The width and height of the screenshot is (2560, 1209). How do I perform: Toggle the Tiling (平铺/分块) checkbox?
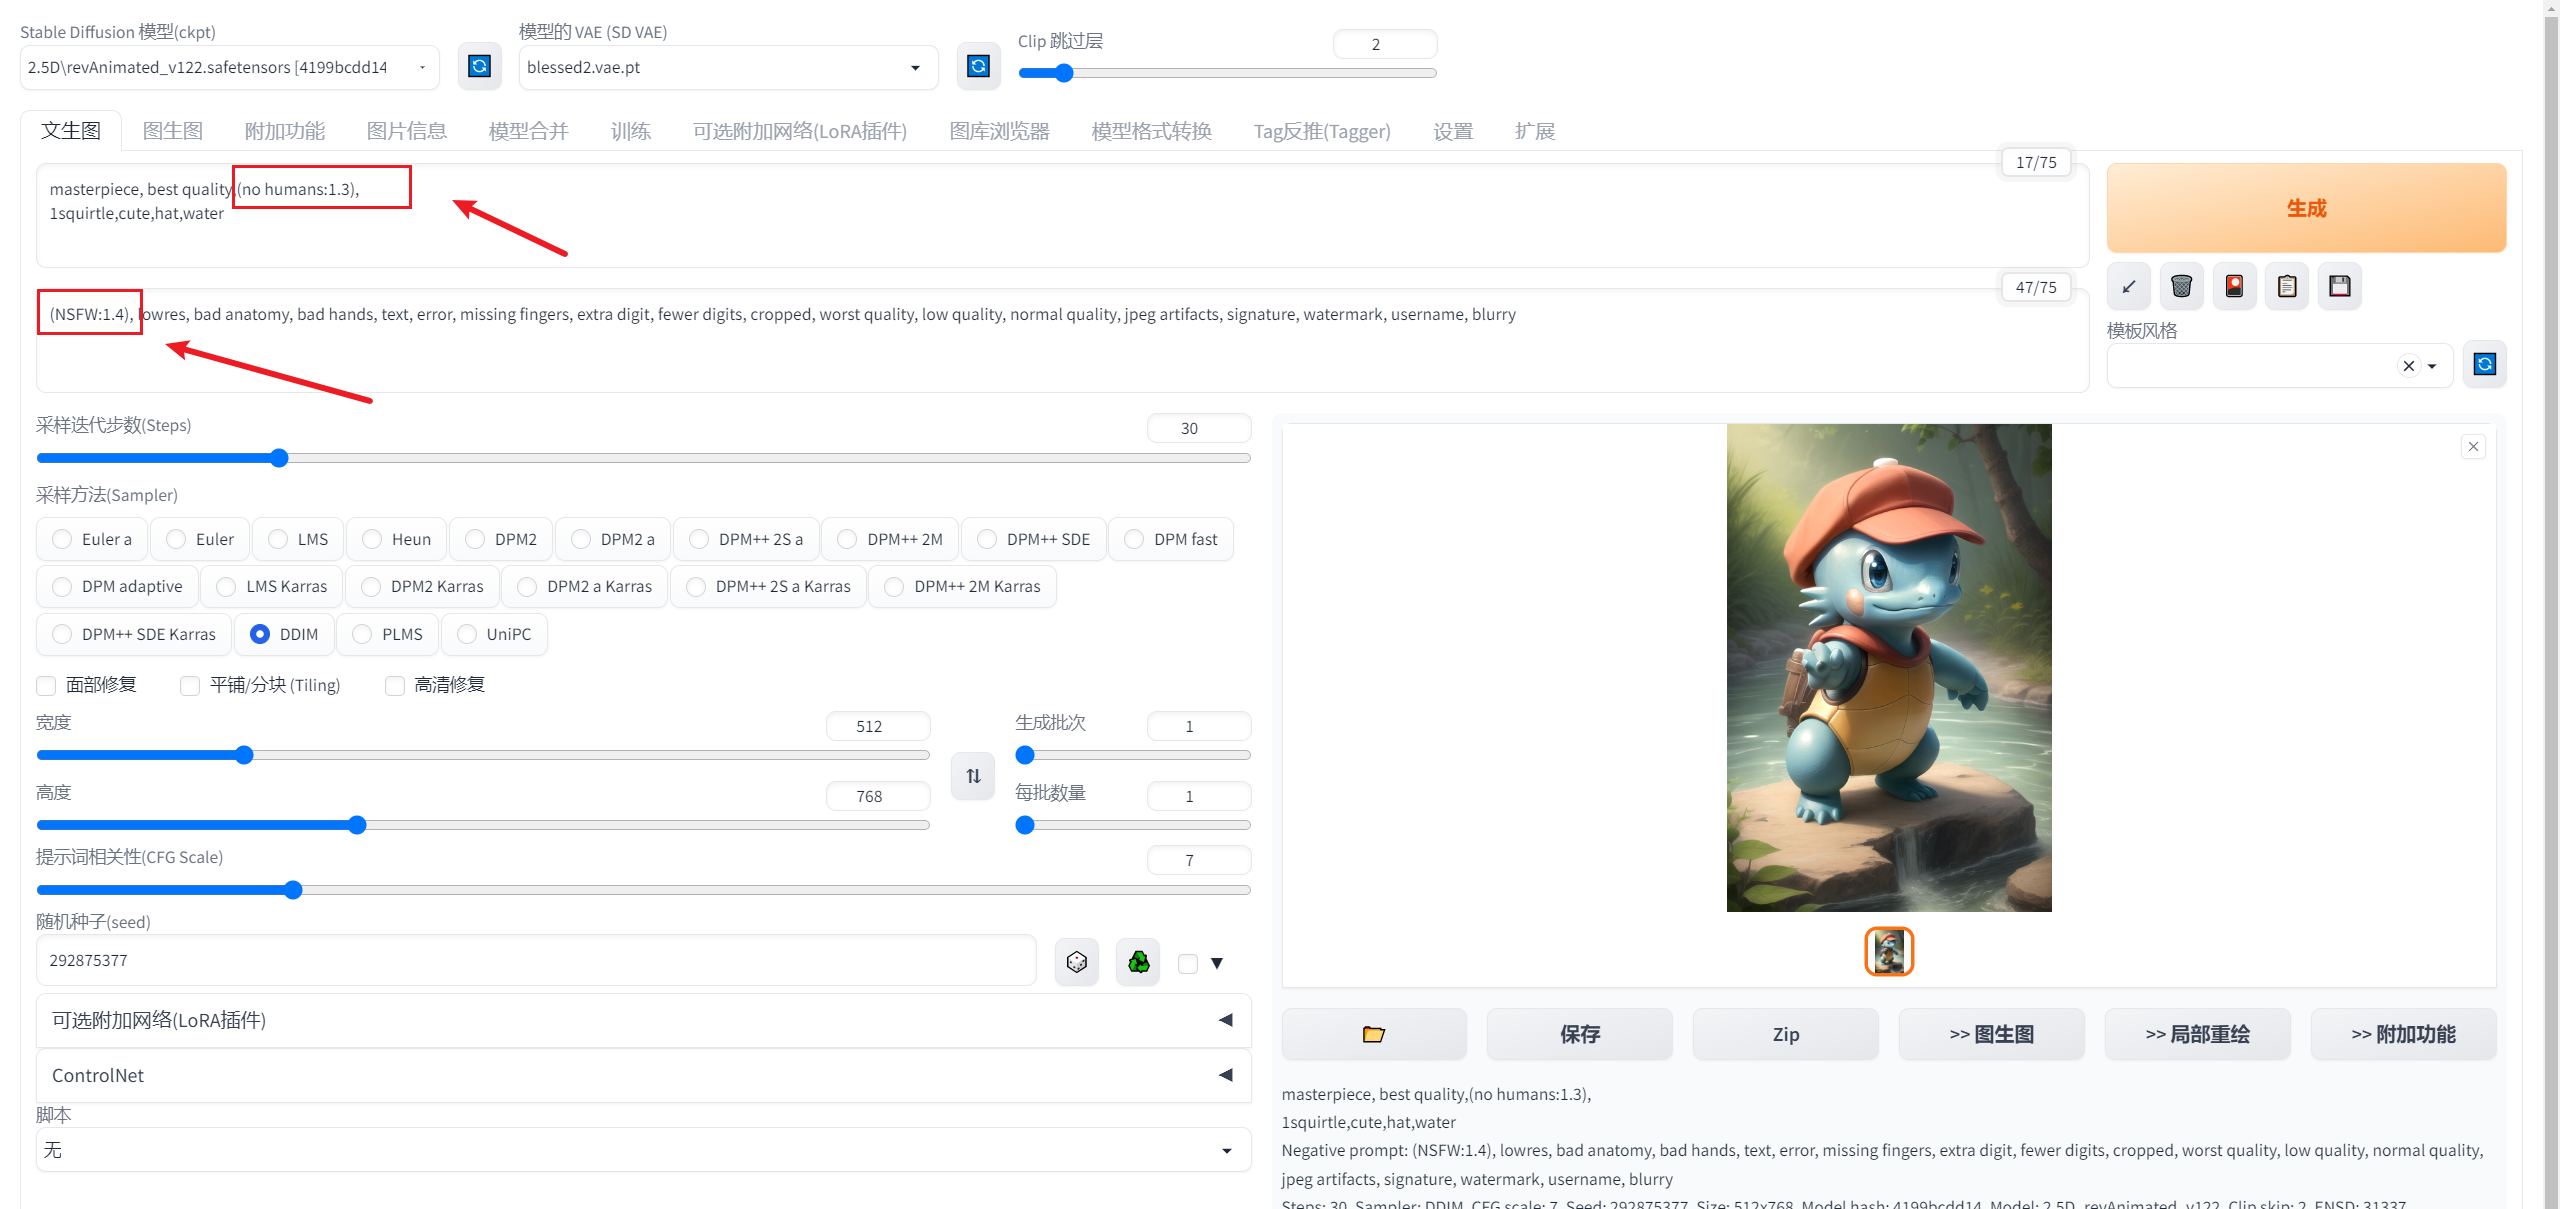tap(190, 685)
